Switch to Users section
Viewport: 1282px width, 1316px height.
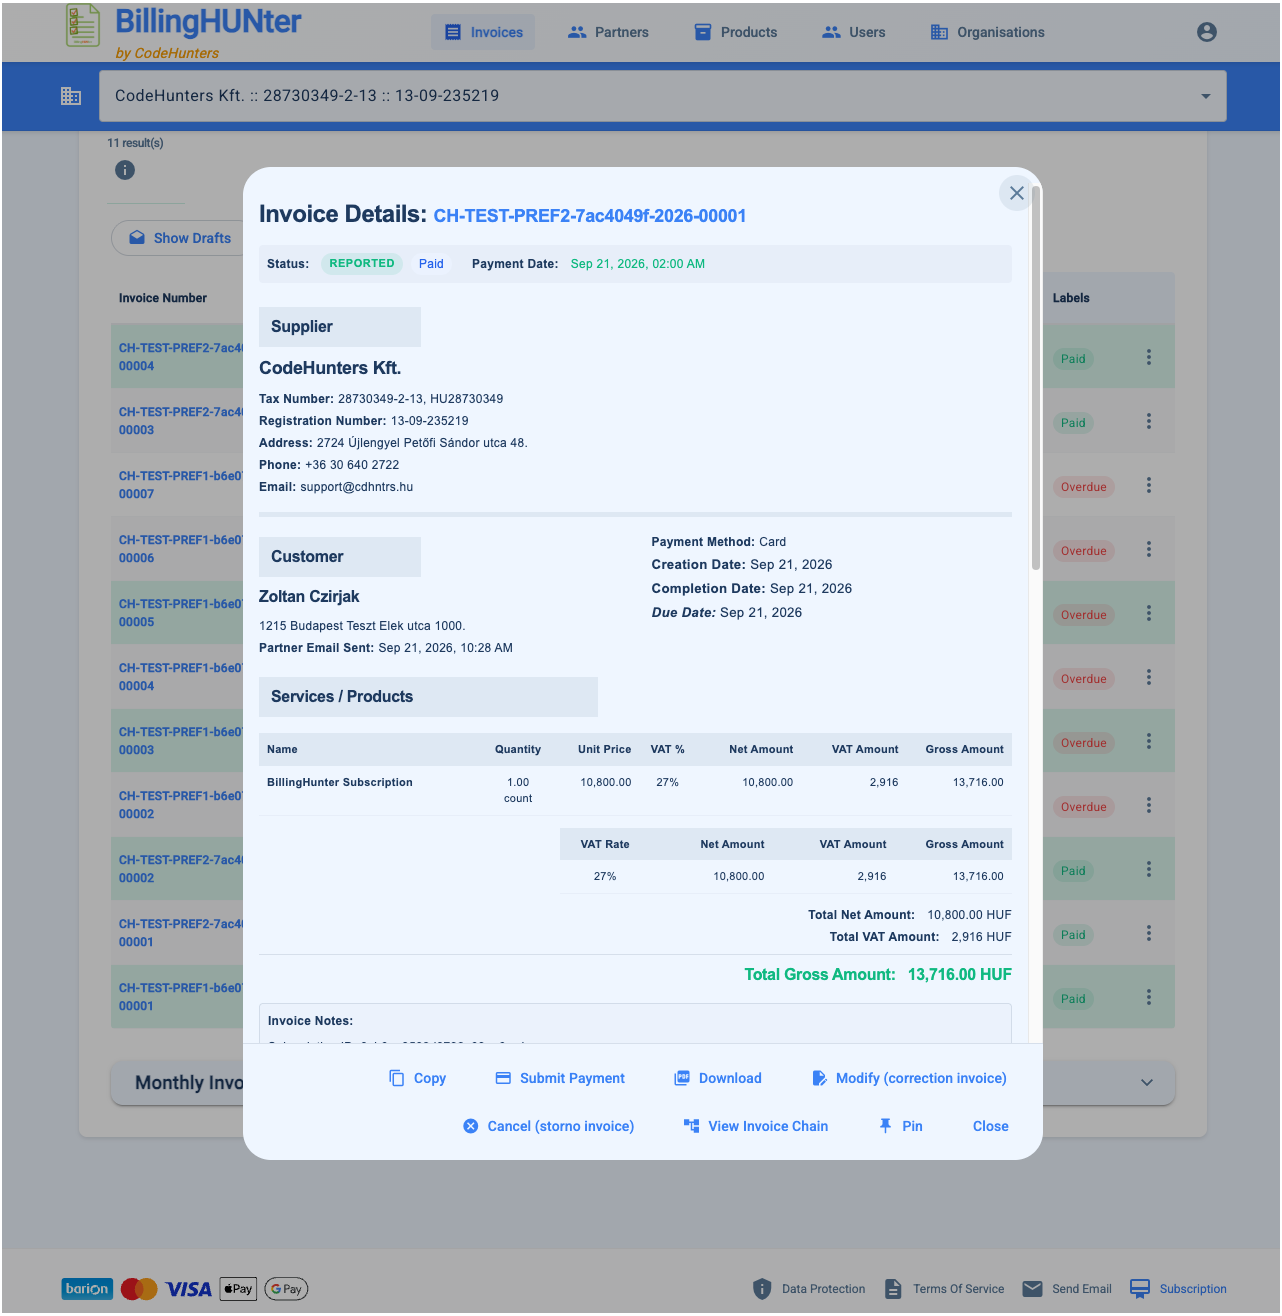pos(853,32)
